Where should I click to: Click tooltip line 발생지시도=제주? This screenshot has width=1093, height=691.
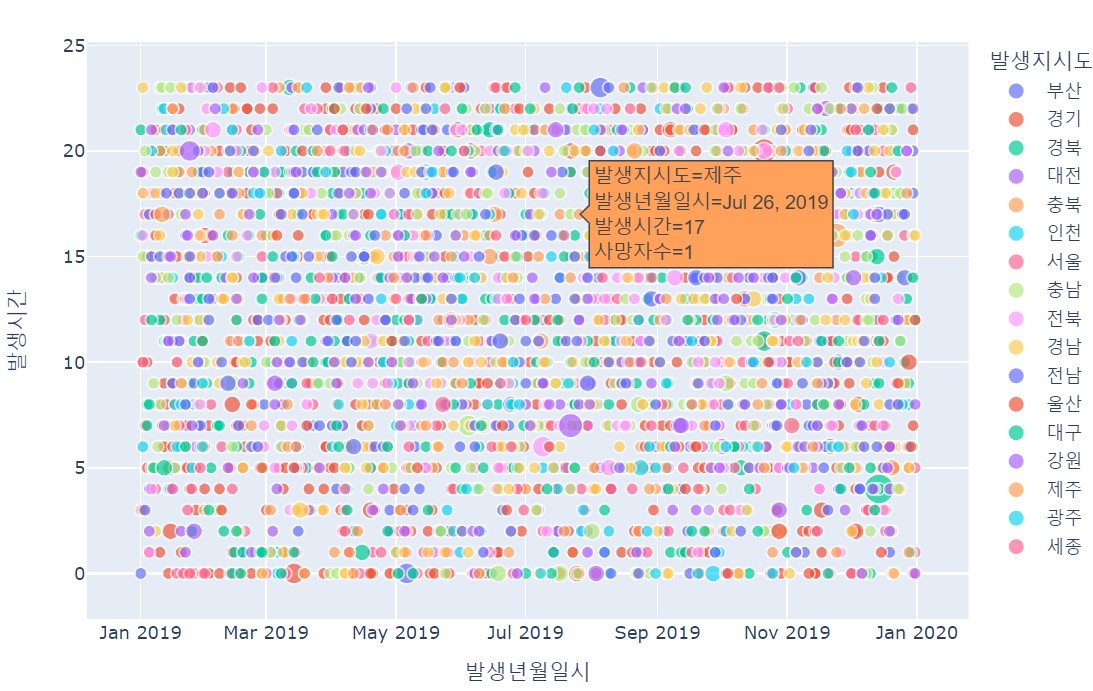pos(668,175)
